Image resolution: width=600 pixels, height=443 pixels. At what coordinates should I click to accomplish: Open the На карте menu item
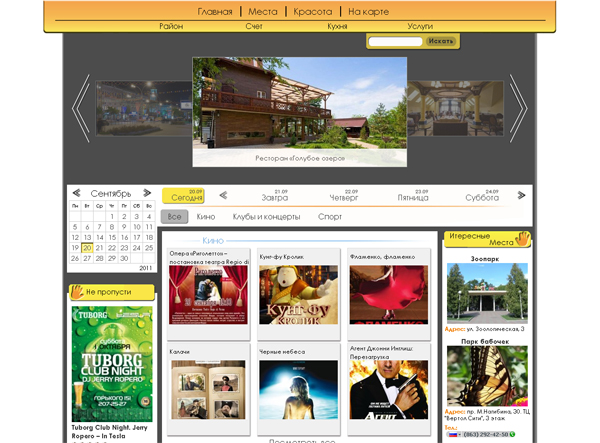368,12
